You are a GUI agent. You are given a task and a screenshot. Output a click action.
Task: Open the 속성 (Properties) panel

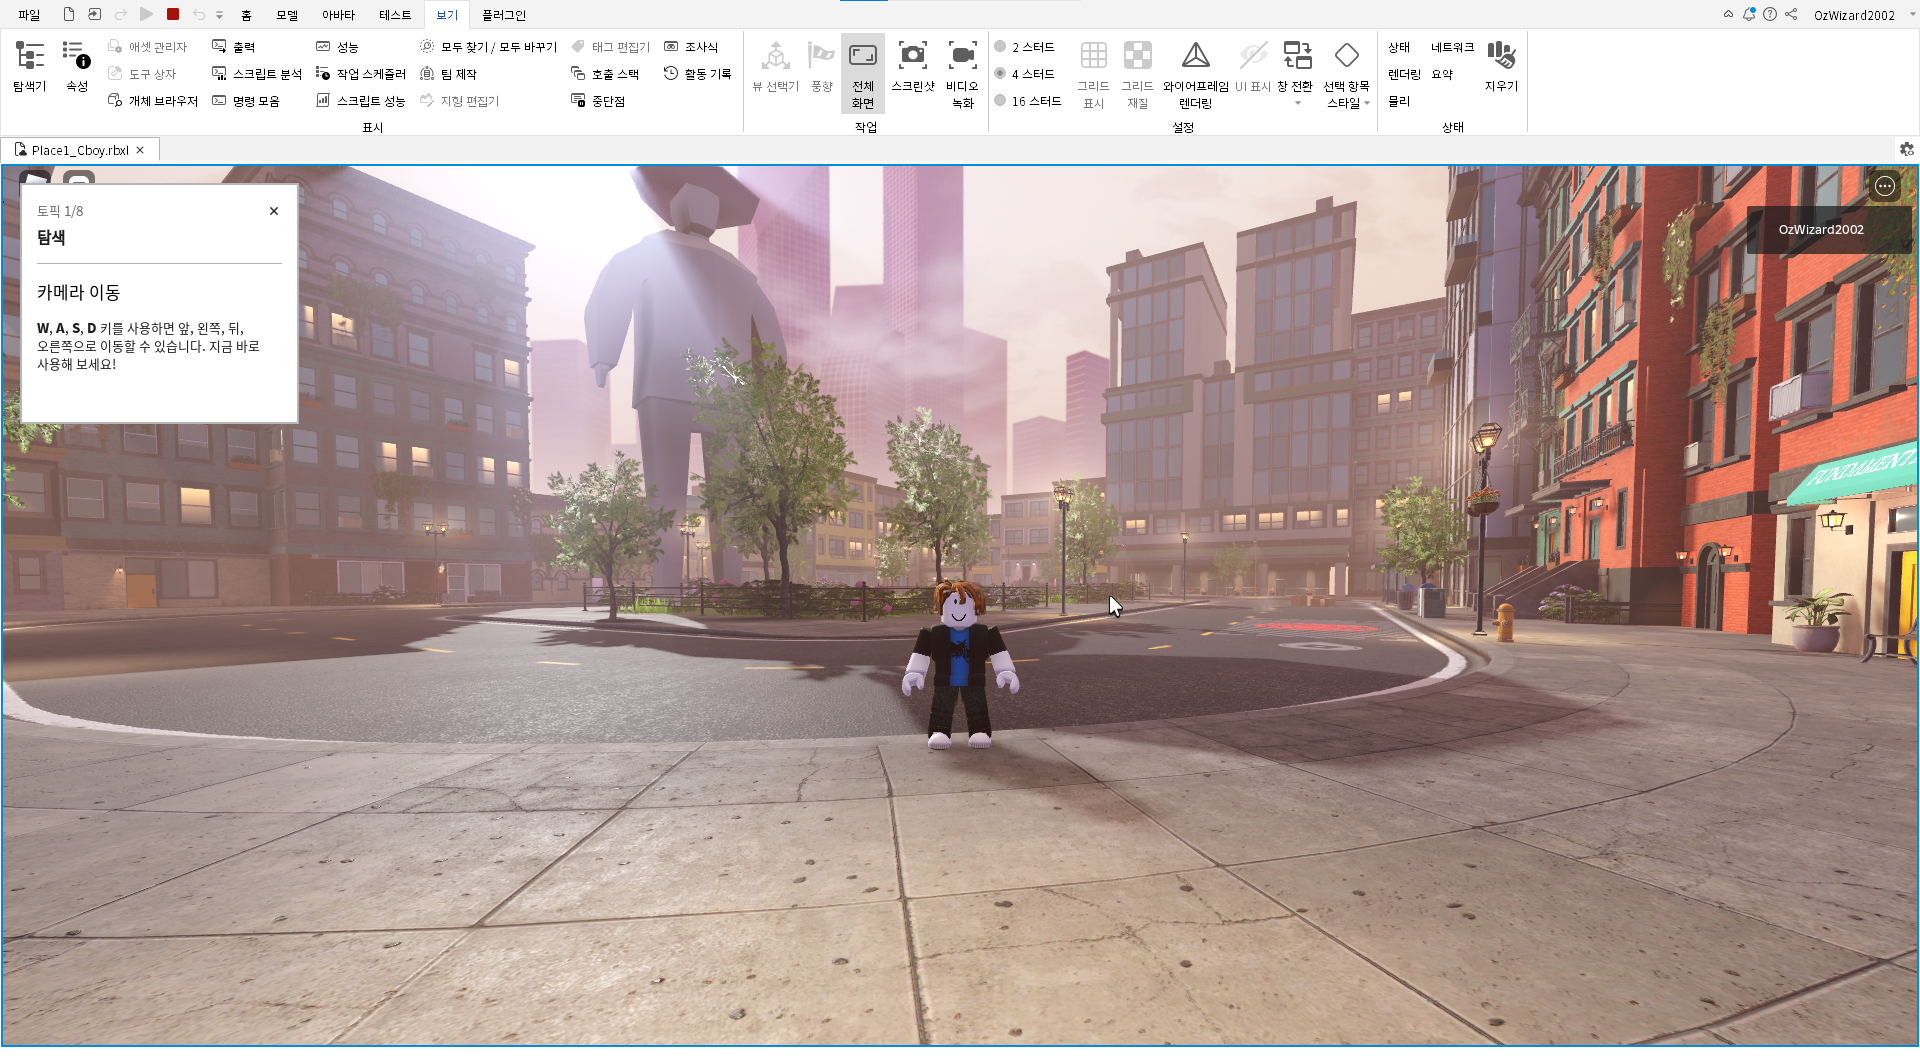(77, 67)
